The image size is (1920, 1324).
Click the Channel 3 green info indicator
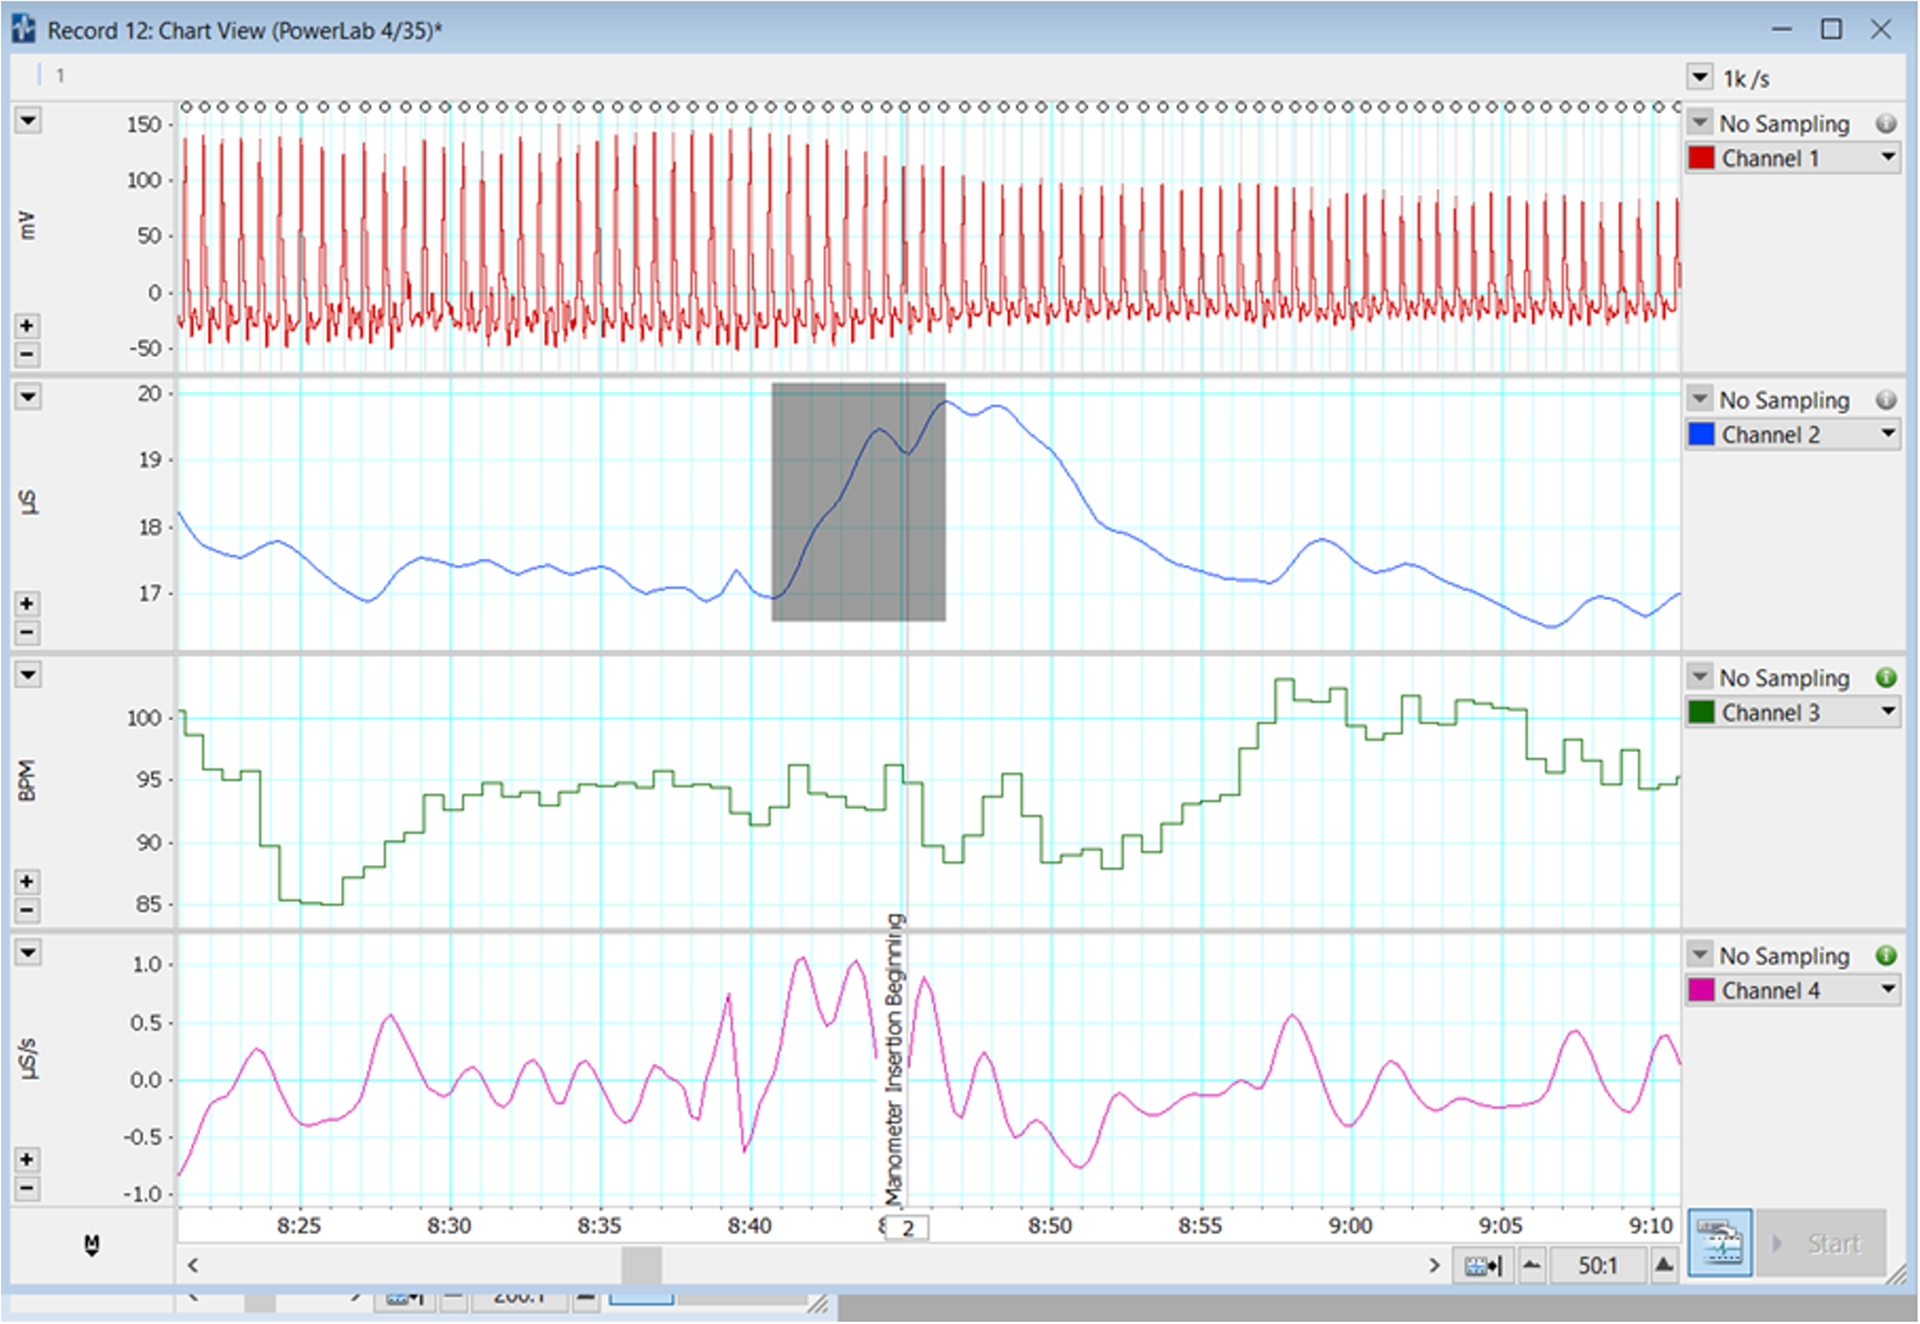(1886, 678)
